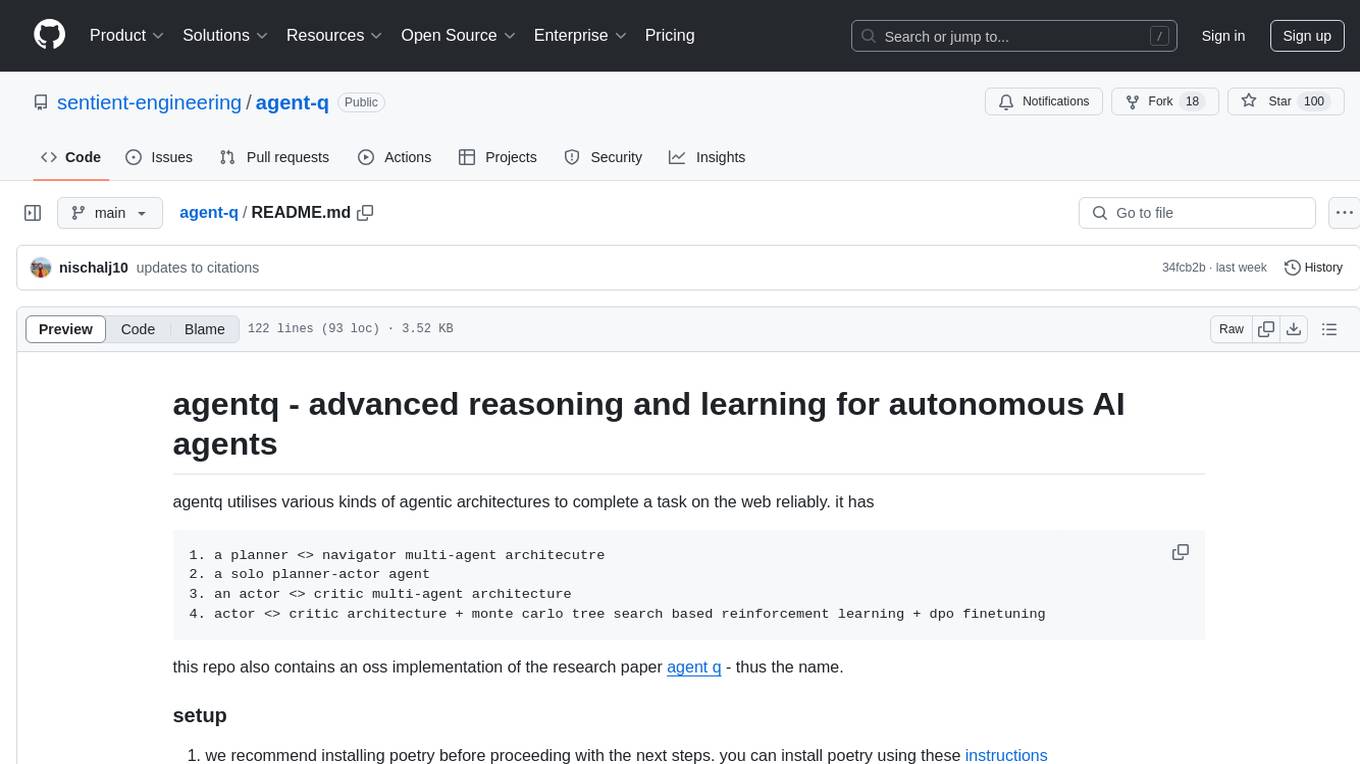Switch to the Issues tab
The width and height of the screenshot is (1360, 764).
(159, 157)
